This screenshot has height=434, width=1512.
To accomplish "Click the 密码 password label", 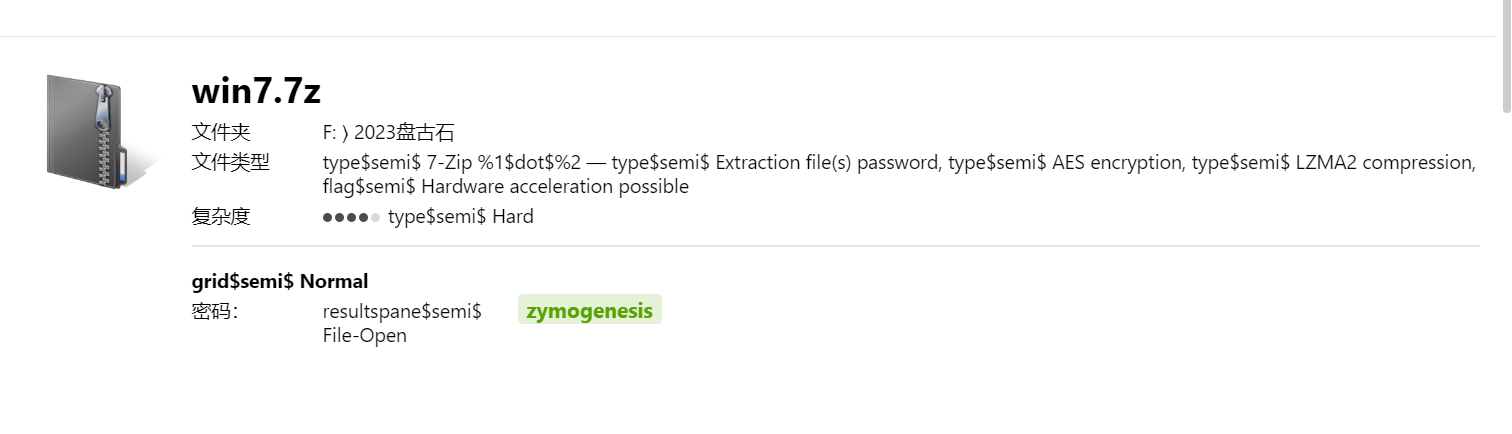I will (214, 311).
